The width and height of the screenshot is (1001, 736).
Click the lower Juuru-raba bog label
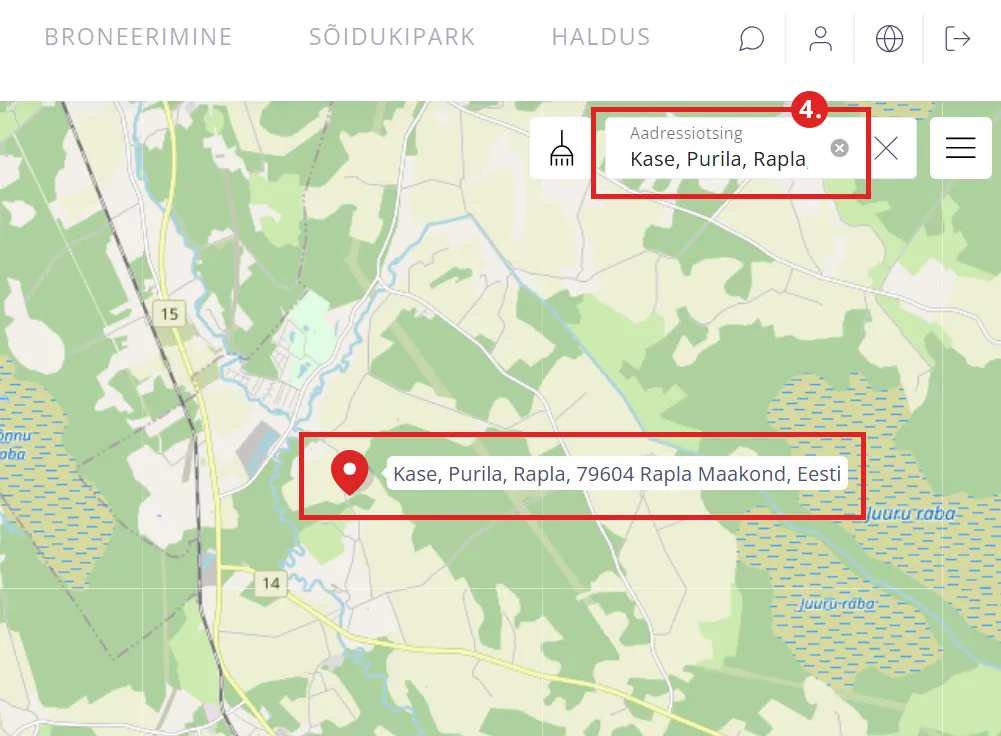point(836,604)
